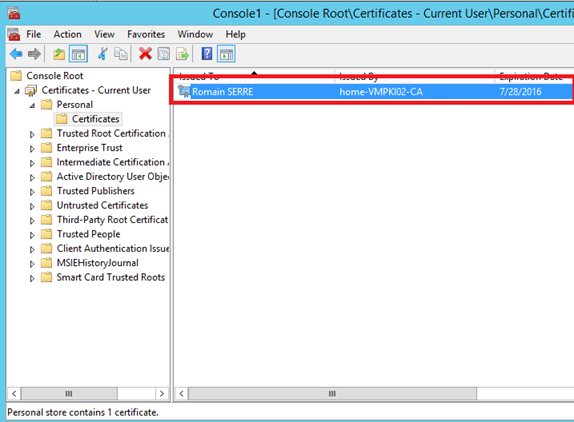The height and width of the screenshot is (422, 574).
Task: Open Help via blue question mark icon
Action: click(x=207, y=54)
